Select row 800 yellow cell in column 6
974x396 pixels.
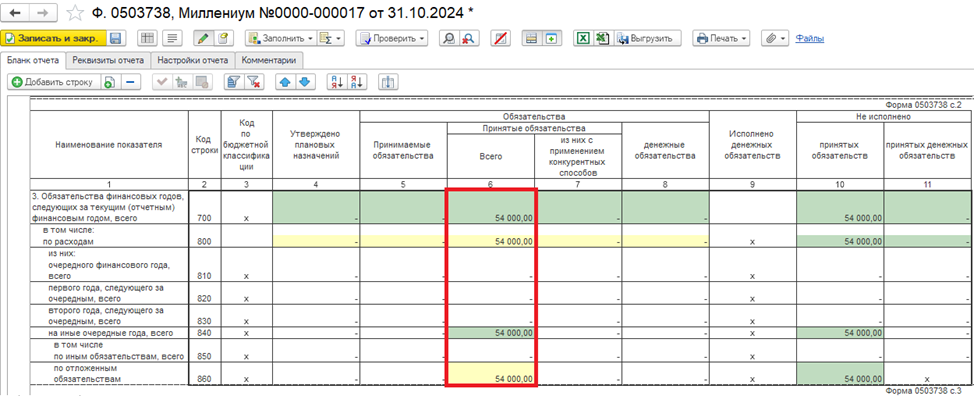pyautogui.click(x=491, y=241)
